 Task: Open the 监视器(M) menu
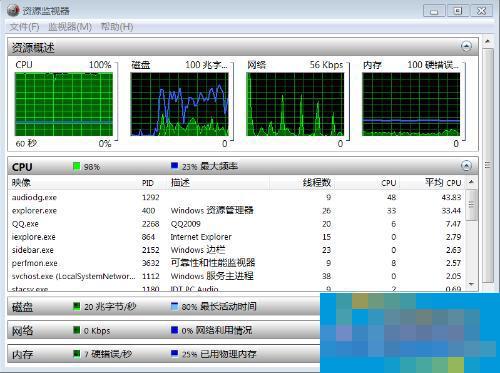[70, 27]
